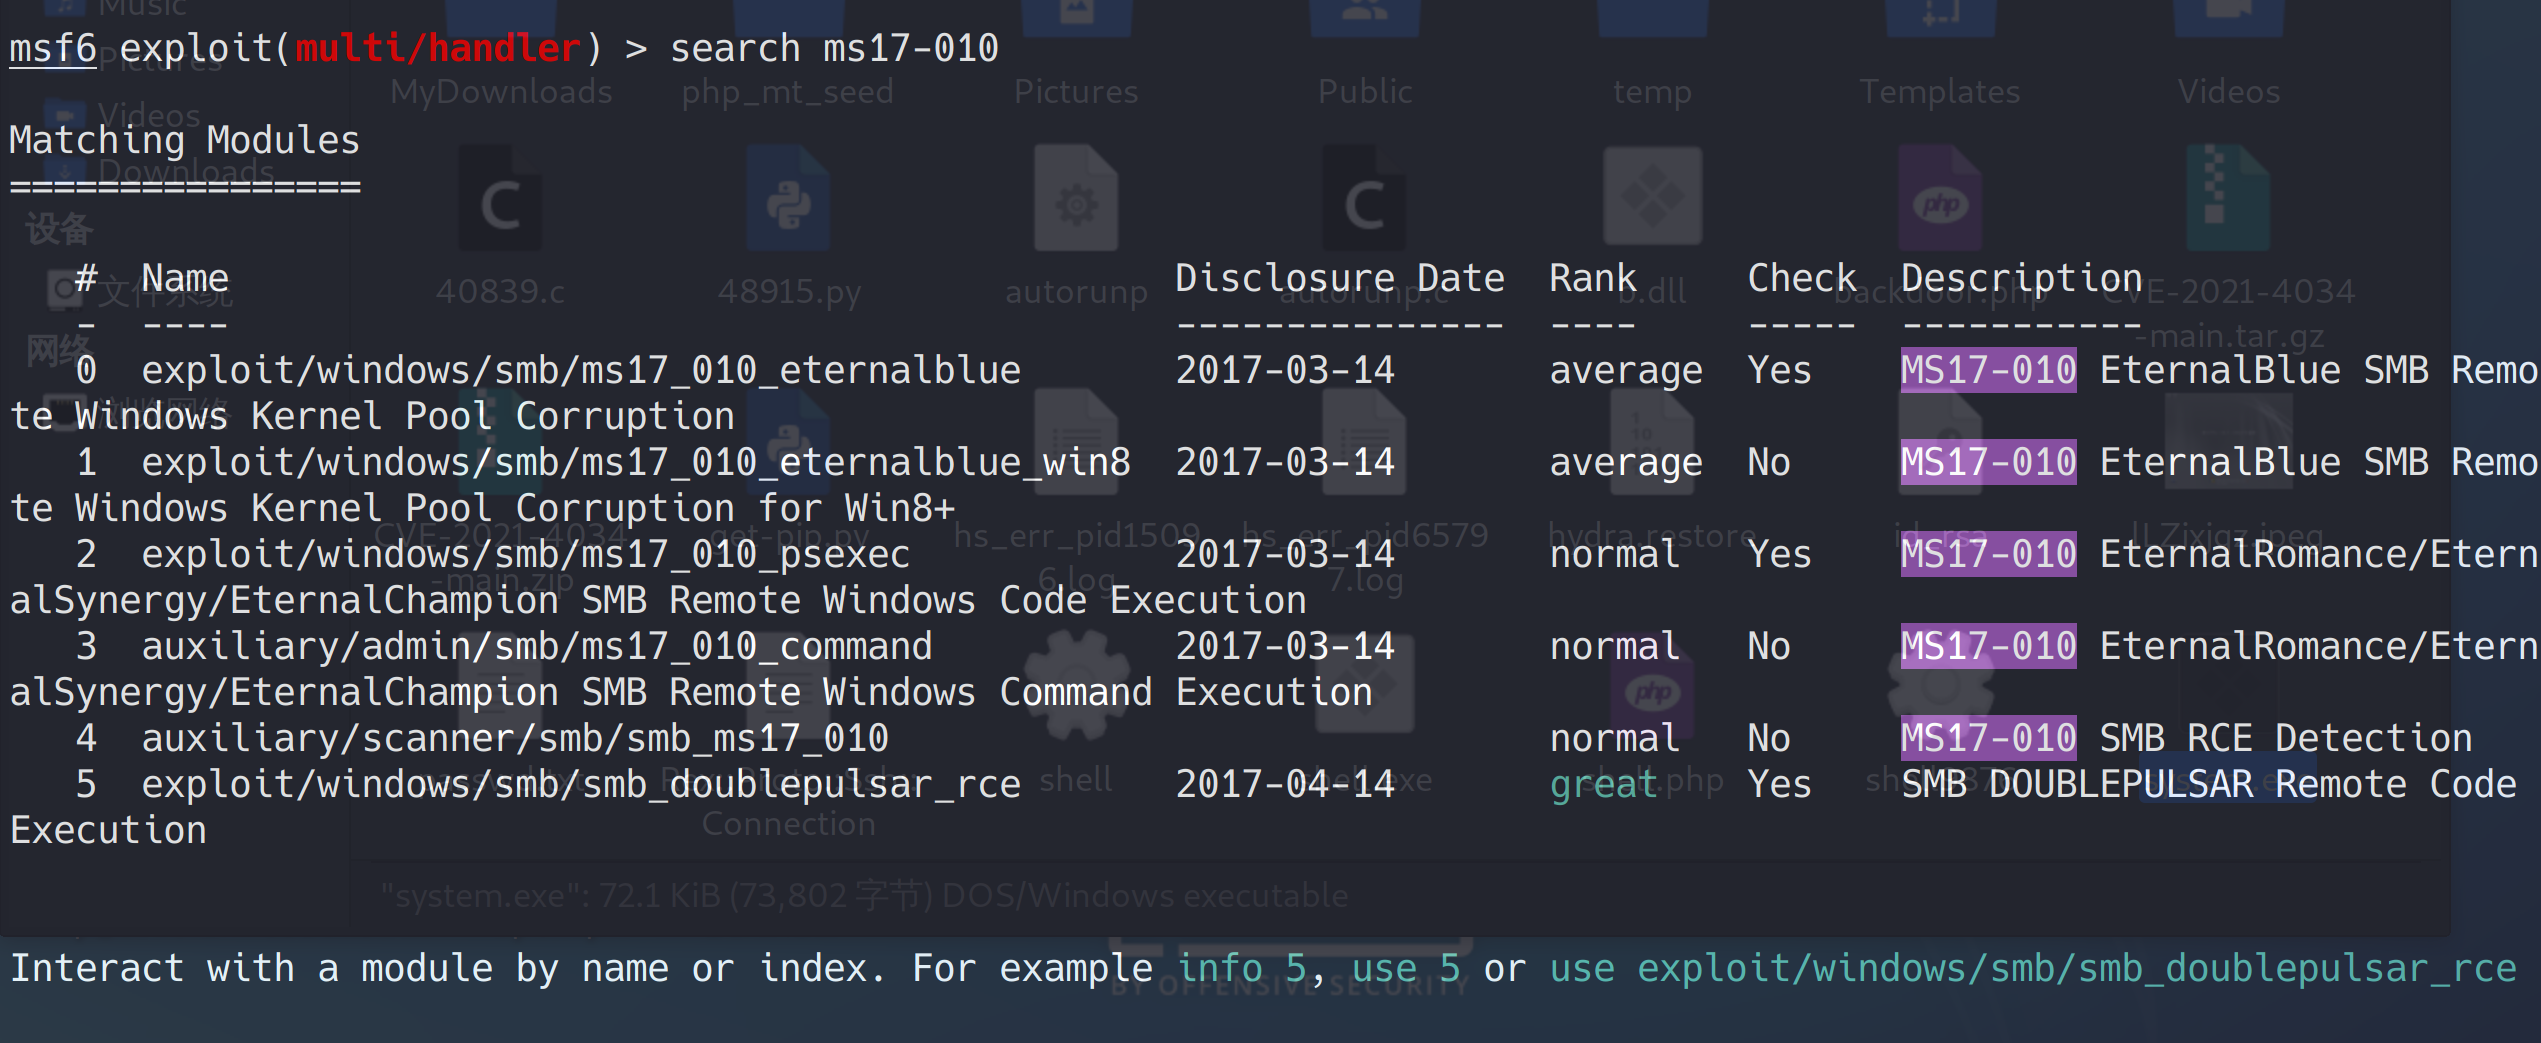Select the CVE-2021-4034-main.tar.gz archive icon
2541x1043 pixels.
pyautogui.click(x=2228, y=200)
